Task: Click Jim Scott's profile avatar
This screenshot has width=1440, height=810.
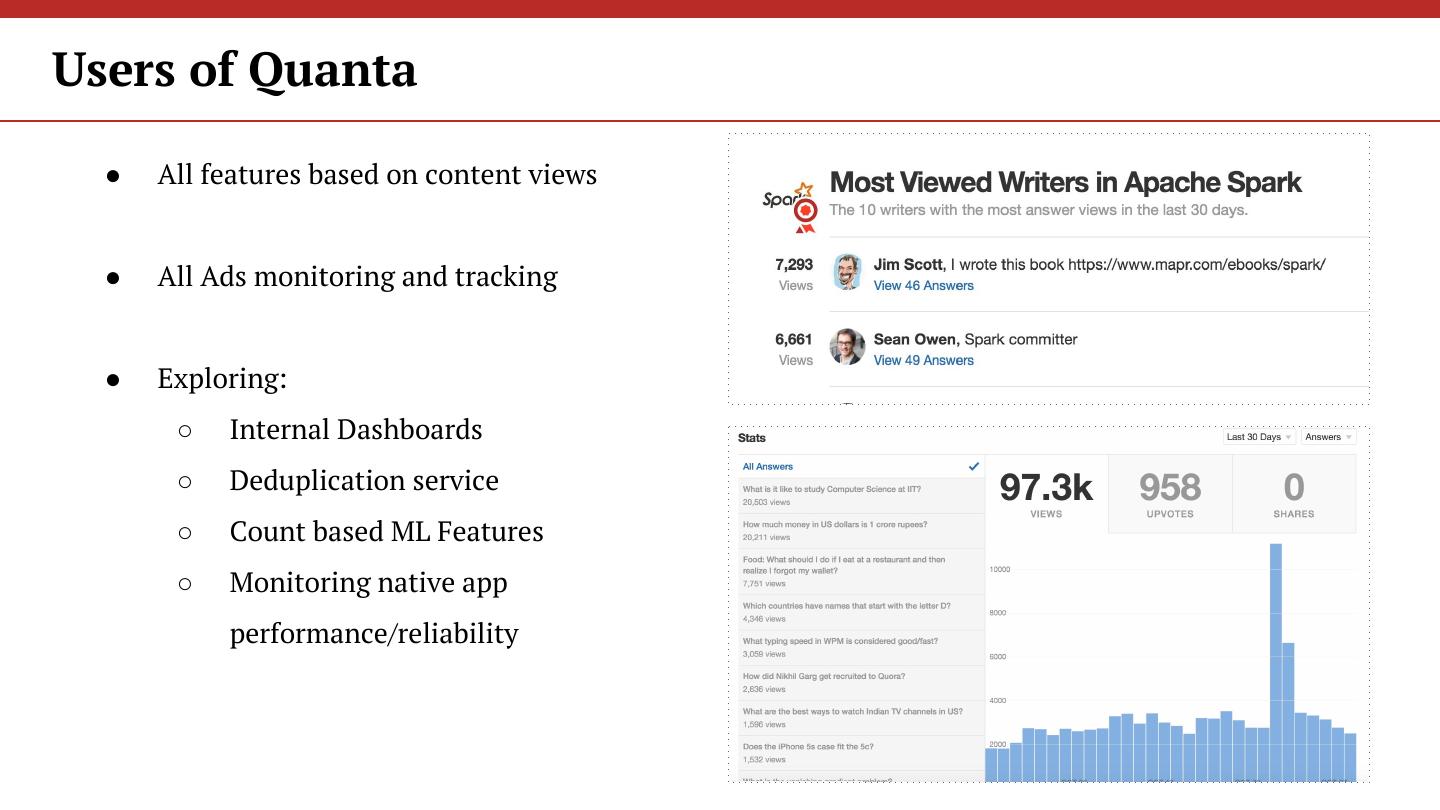Action: (x=847, y=272)
